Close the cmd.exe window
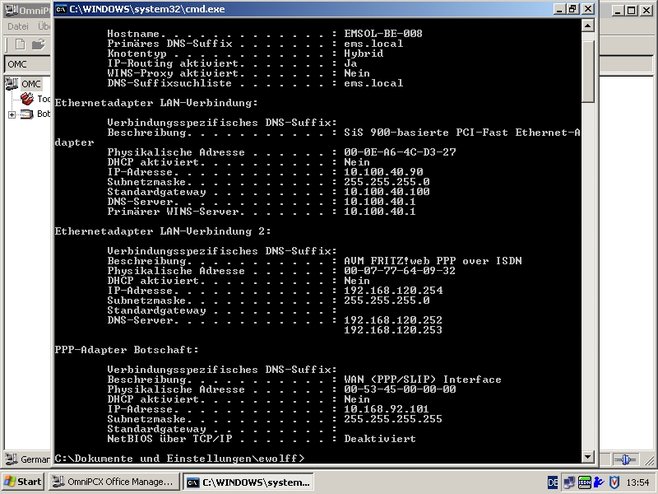Viewport: 658px width, 494px height. [x=588, y=9]
